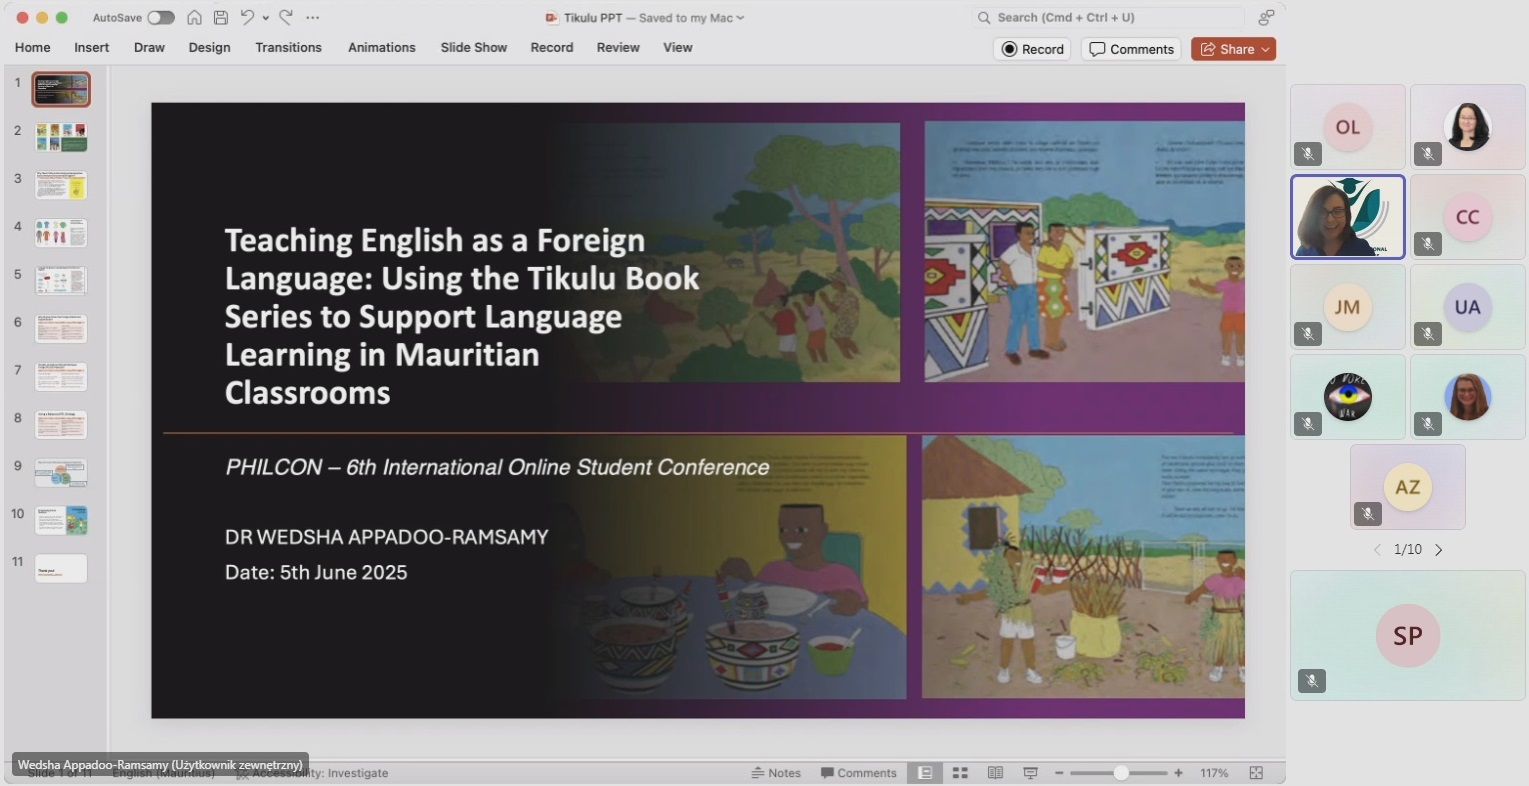This screenshot has width=1529, height=786.
Task: Click the magnifier icon in the search field
Action: pos(984,18)
